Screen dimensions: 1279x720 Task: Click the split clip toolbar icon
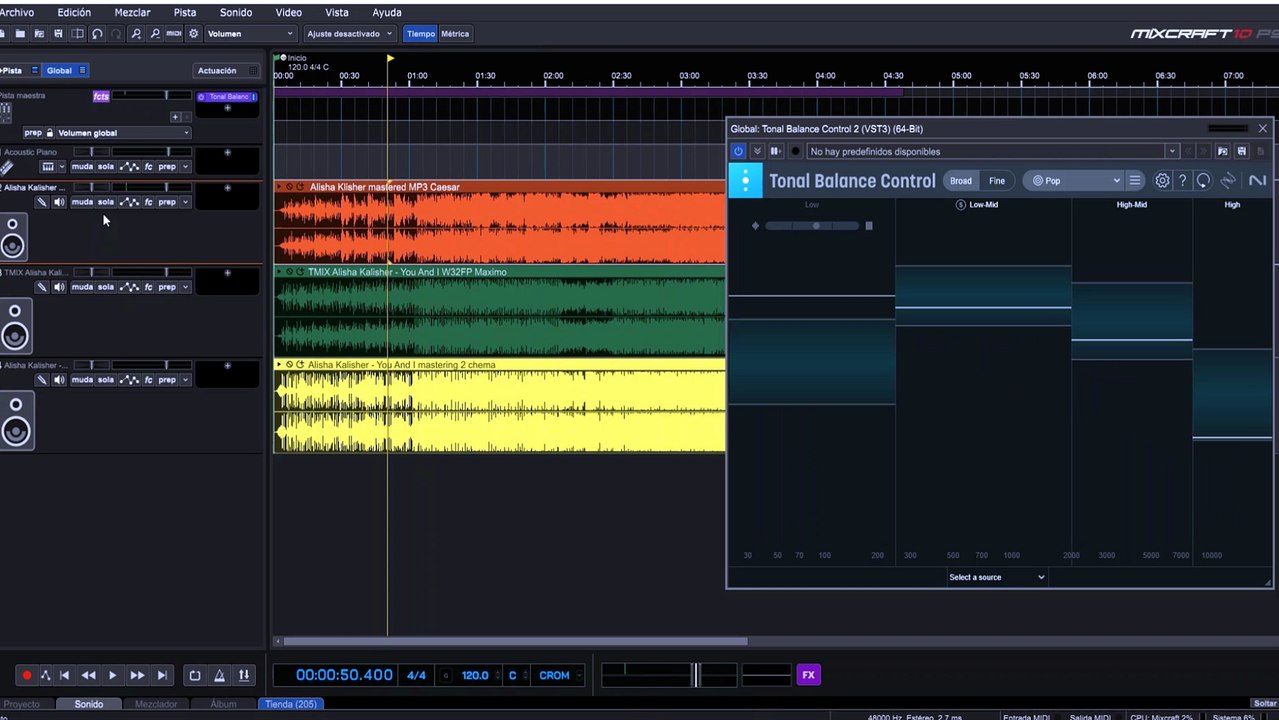(x=77, y=34)
